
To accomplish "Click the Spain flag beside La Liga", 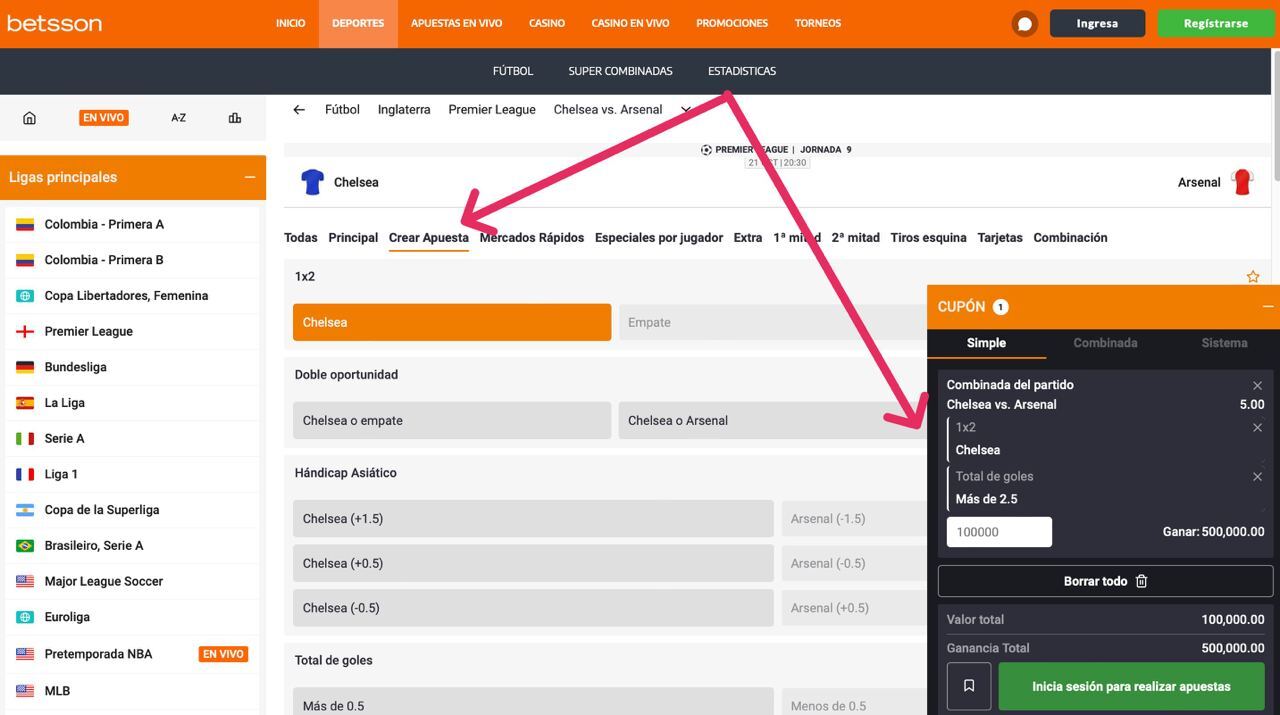I will 25,403.
